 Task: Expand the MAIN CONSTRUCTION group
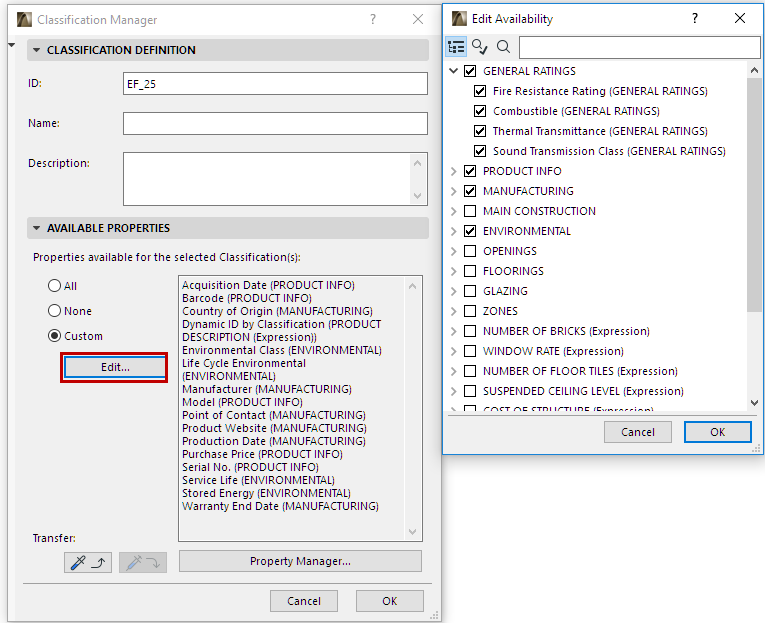pos(453,211)
